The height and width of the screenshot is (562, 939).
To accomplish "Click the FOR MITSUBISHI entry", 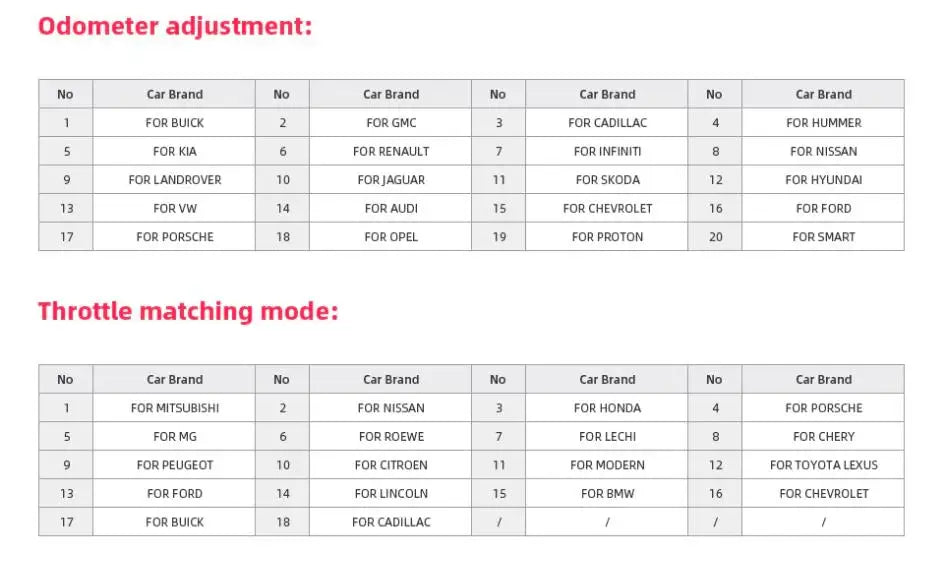I will 175,408.
